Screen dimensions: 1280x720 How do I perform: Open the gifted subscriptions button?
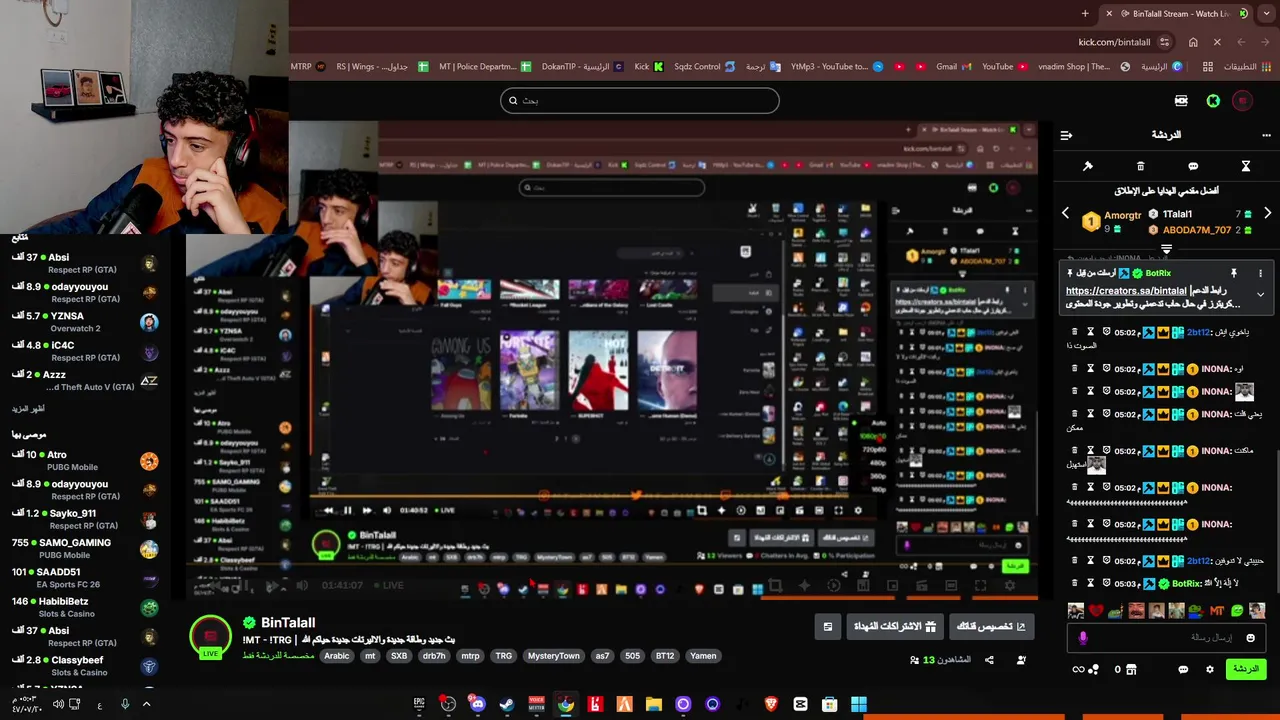(x=894, y=627)
